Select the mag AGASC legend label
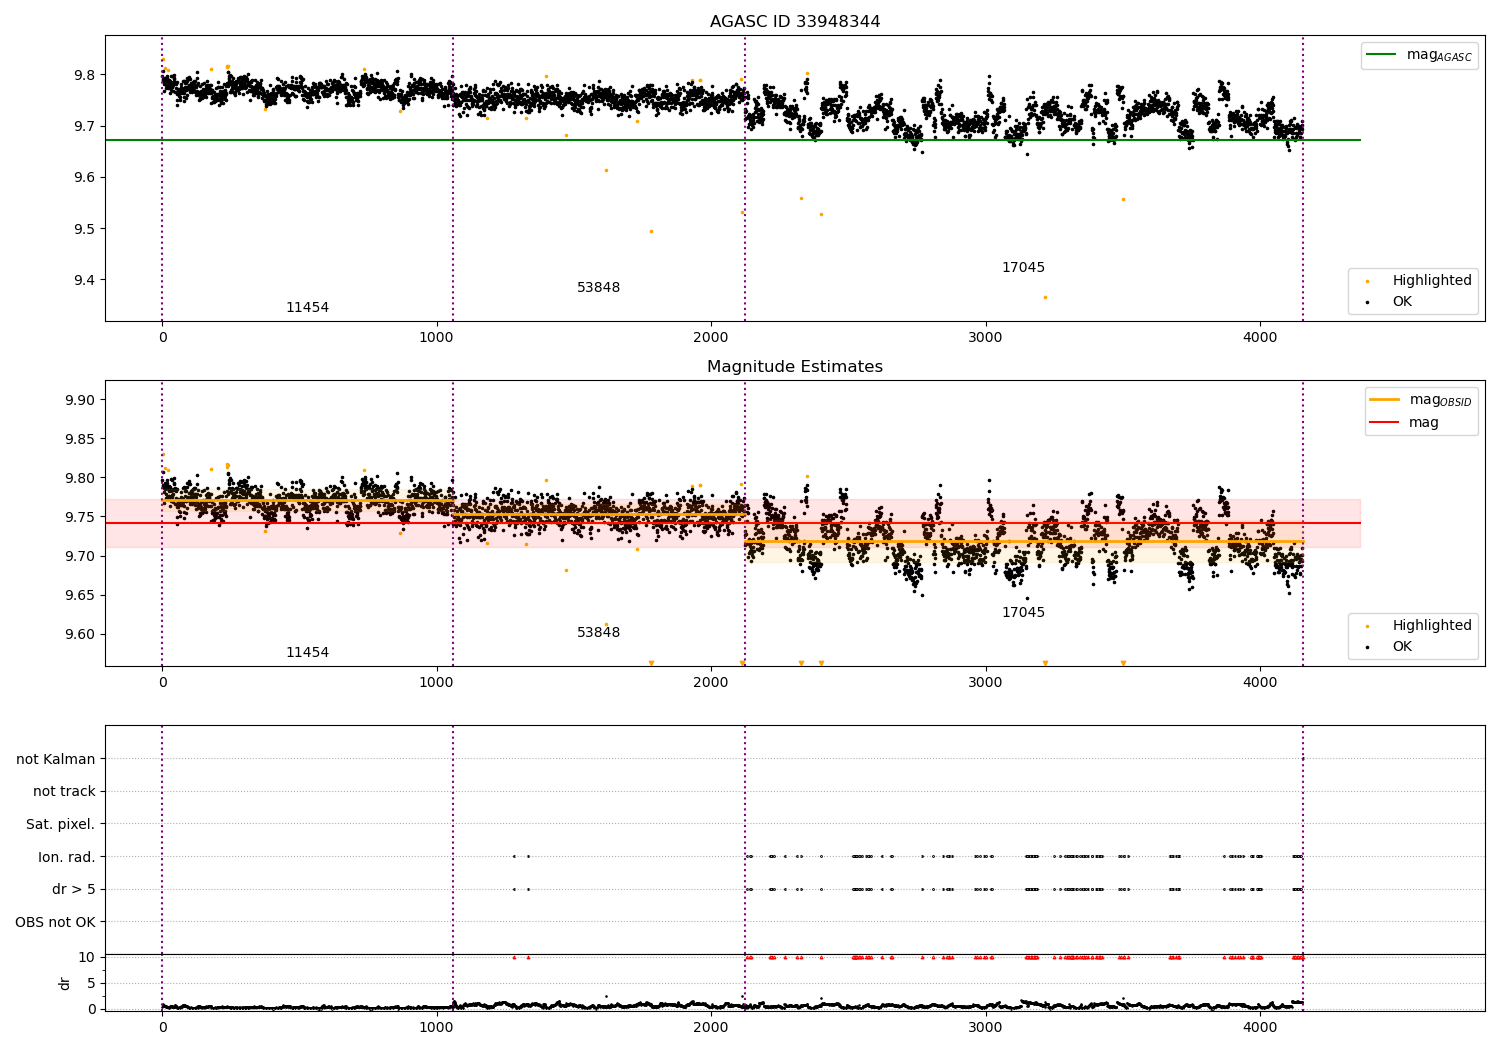1500x1050 pixels. (x=1439, y=56)
